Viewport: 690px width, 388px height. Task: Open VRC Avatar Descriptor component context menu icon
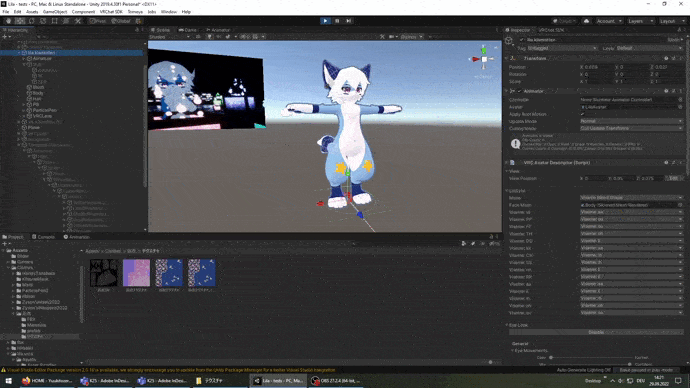pyautogui.click(x=680, y=163)
